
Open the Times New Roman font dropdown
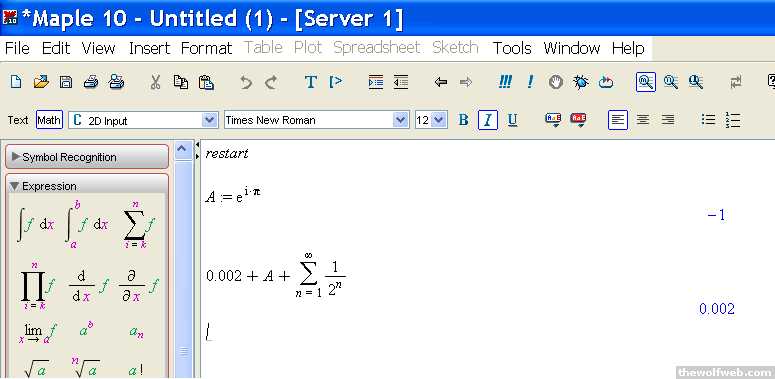[x=401, y=120]
